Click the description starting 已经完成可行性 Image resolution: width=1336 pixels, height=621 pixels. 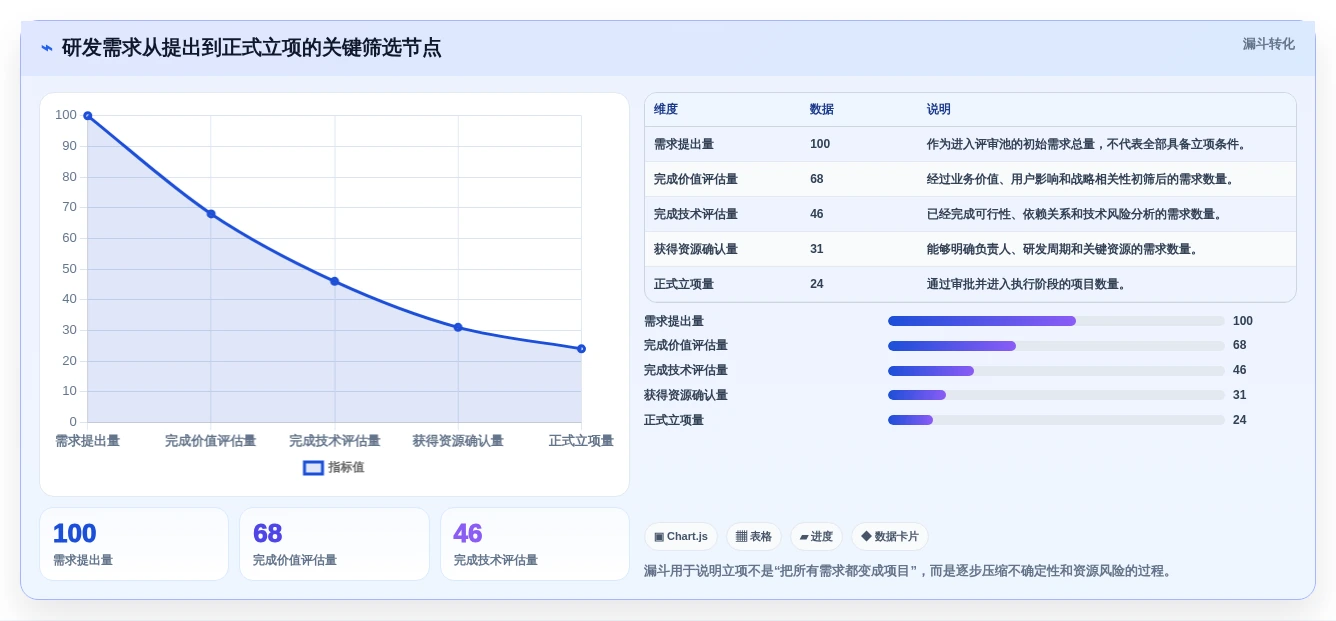coord(1077,214)
